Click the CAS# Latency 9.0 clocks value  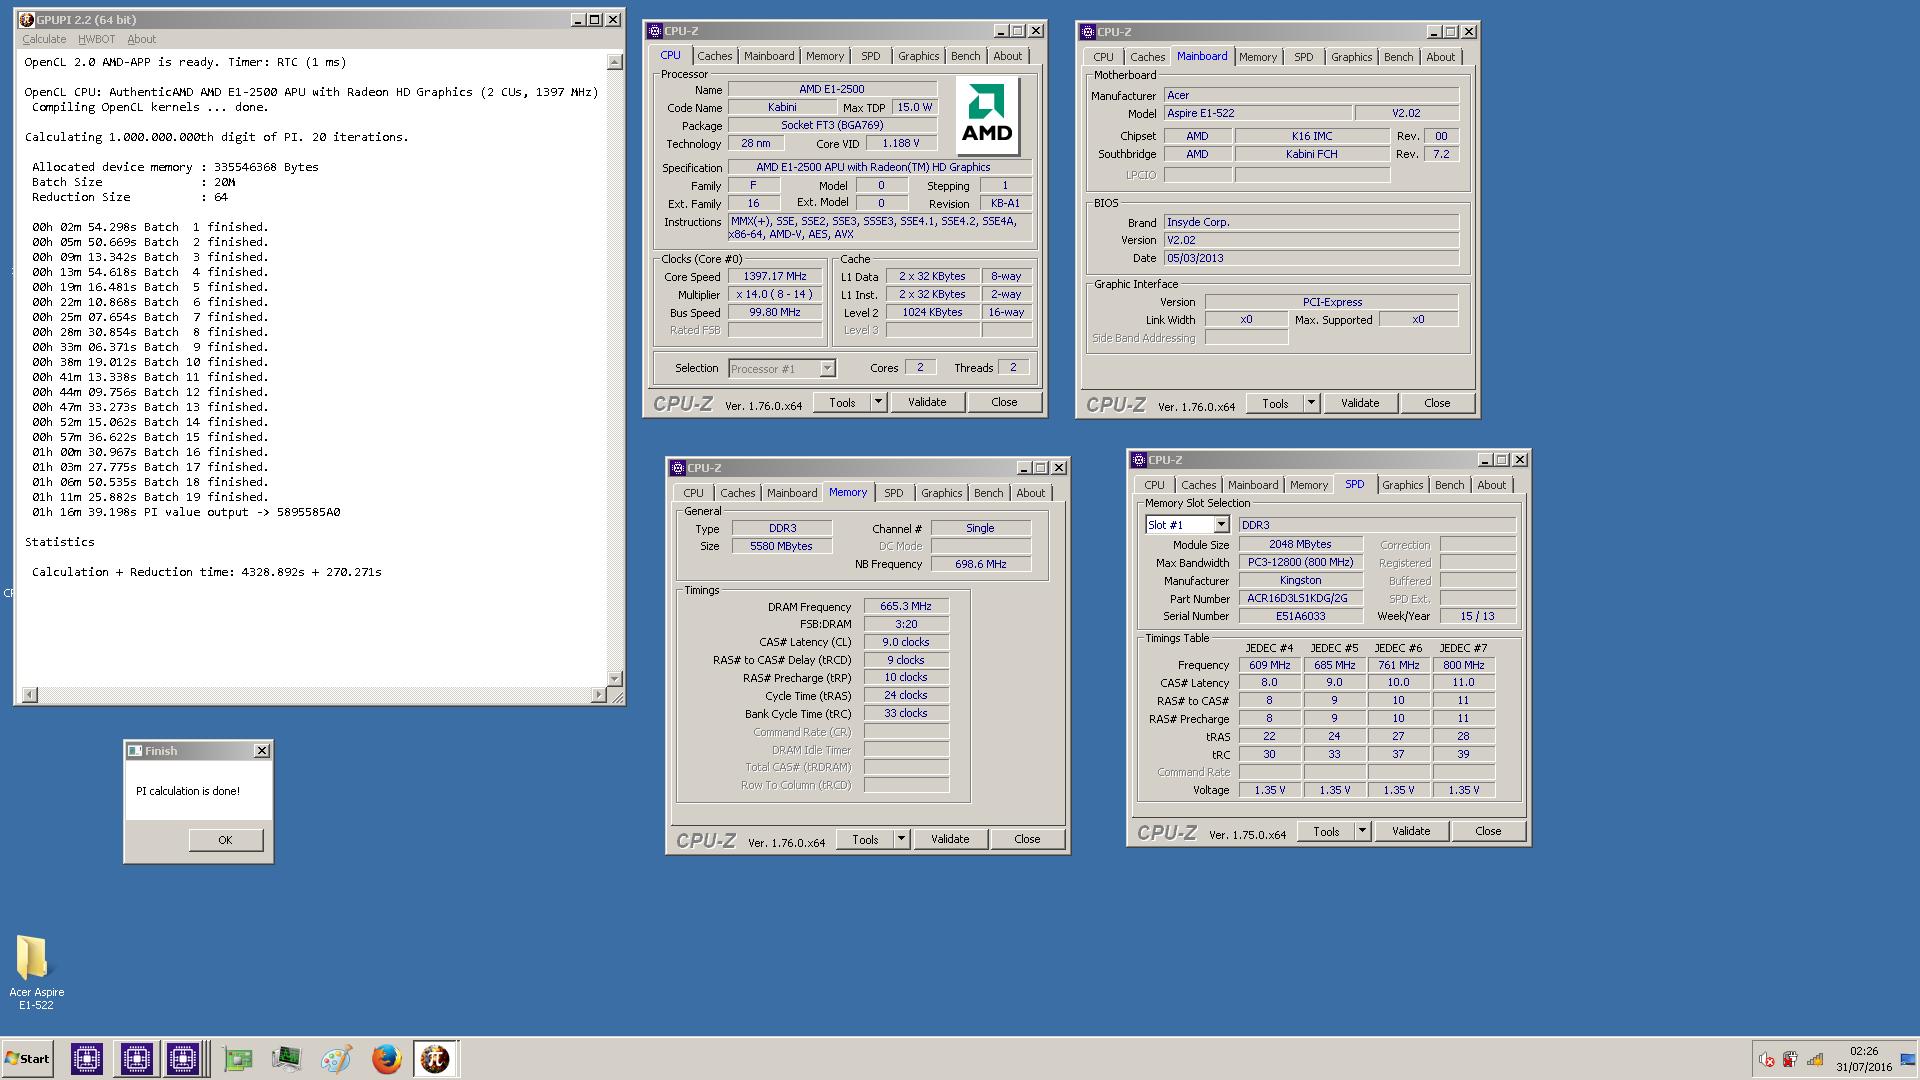coord(906,642)
